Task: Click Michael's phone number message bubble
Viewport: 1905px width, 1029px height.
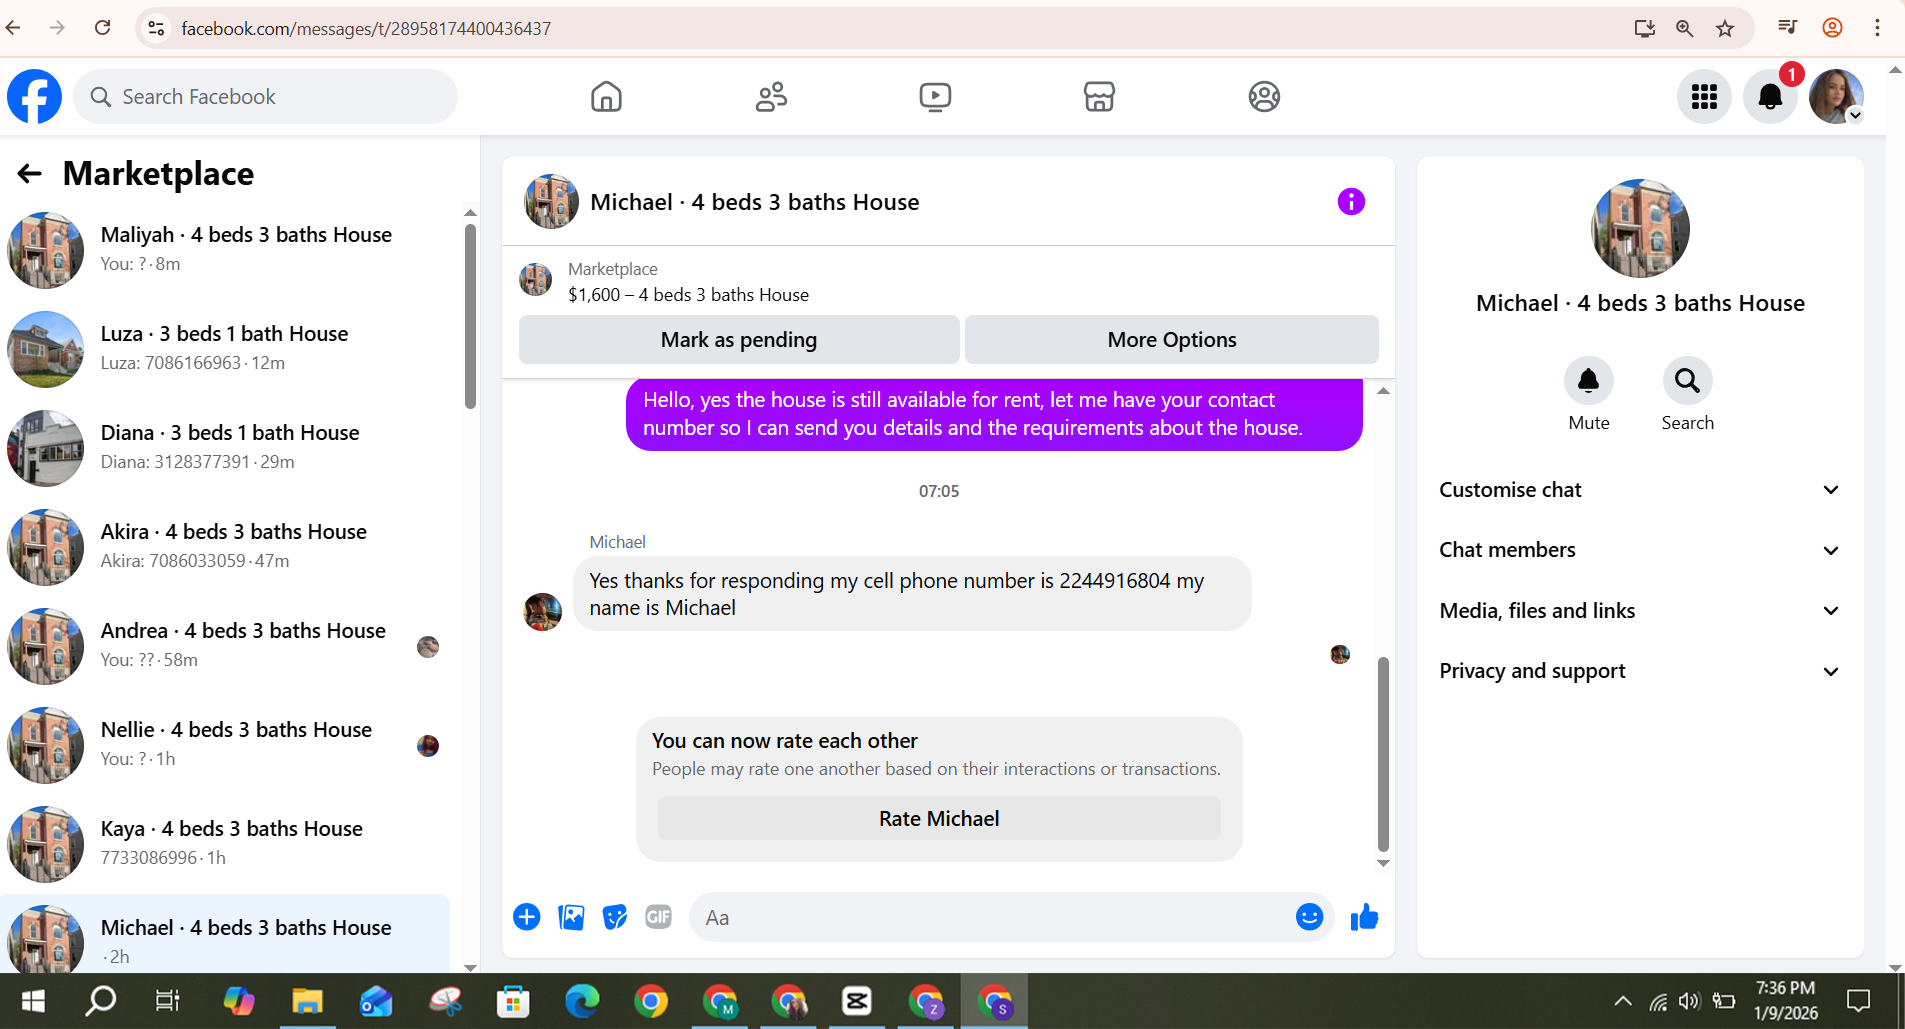Action: pos(911,594)
